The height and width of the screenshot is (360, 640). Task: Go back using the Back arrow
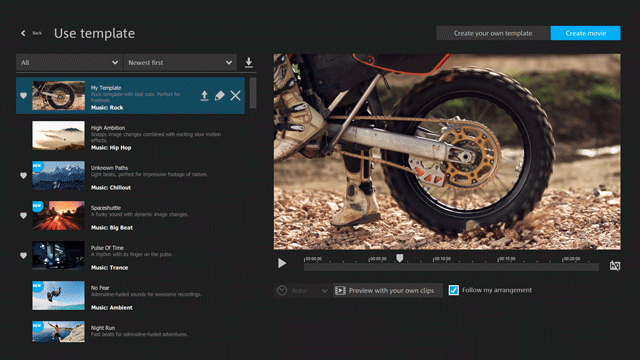click(x=23, y=33)
